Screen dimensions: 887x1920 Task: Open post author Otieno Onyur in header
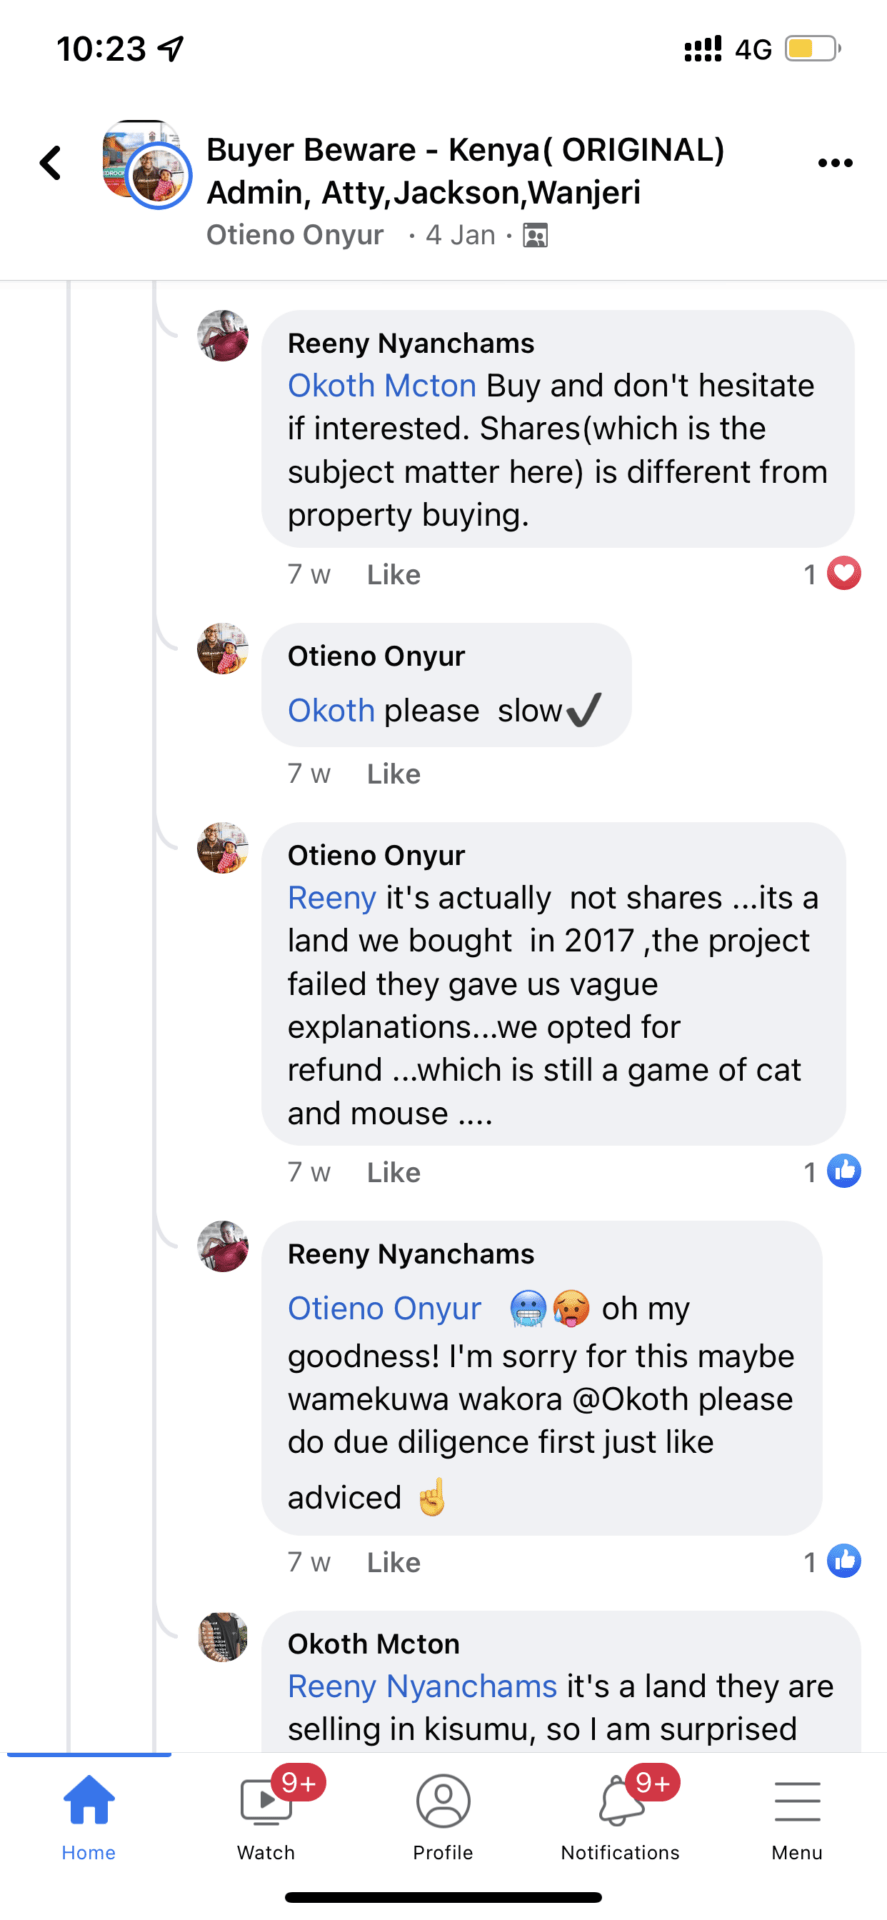[295, 236]
